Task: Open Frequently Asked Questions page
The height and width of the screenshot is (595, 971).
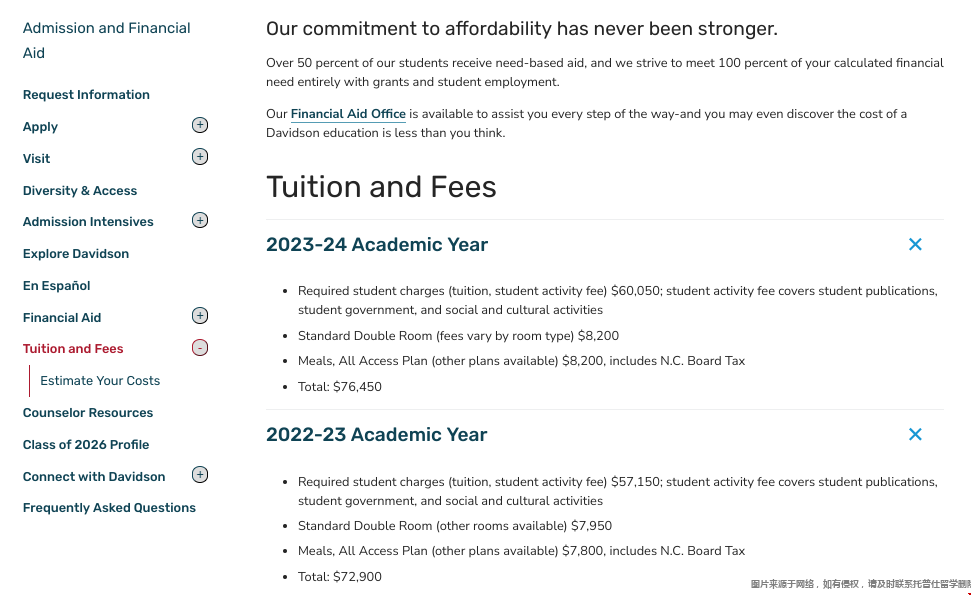Action: [x=109, y=508]
